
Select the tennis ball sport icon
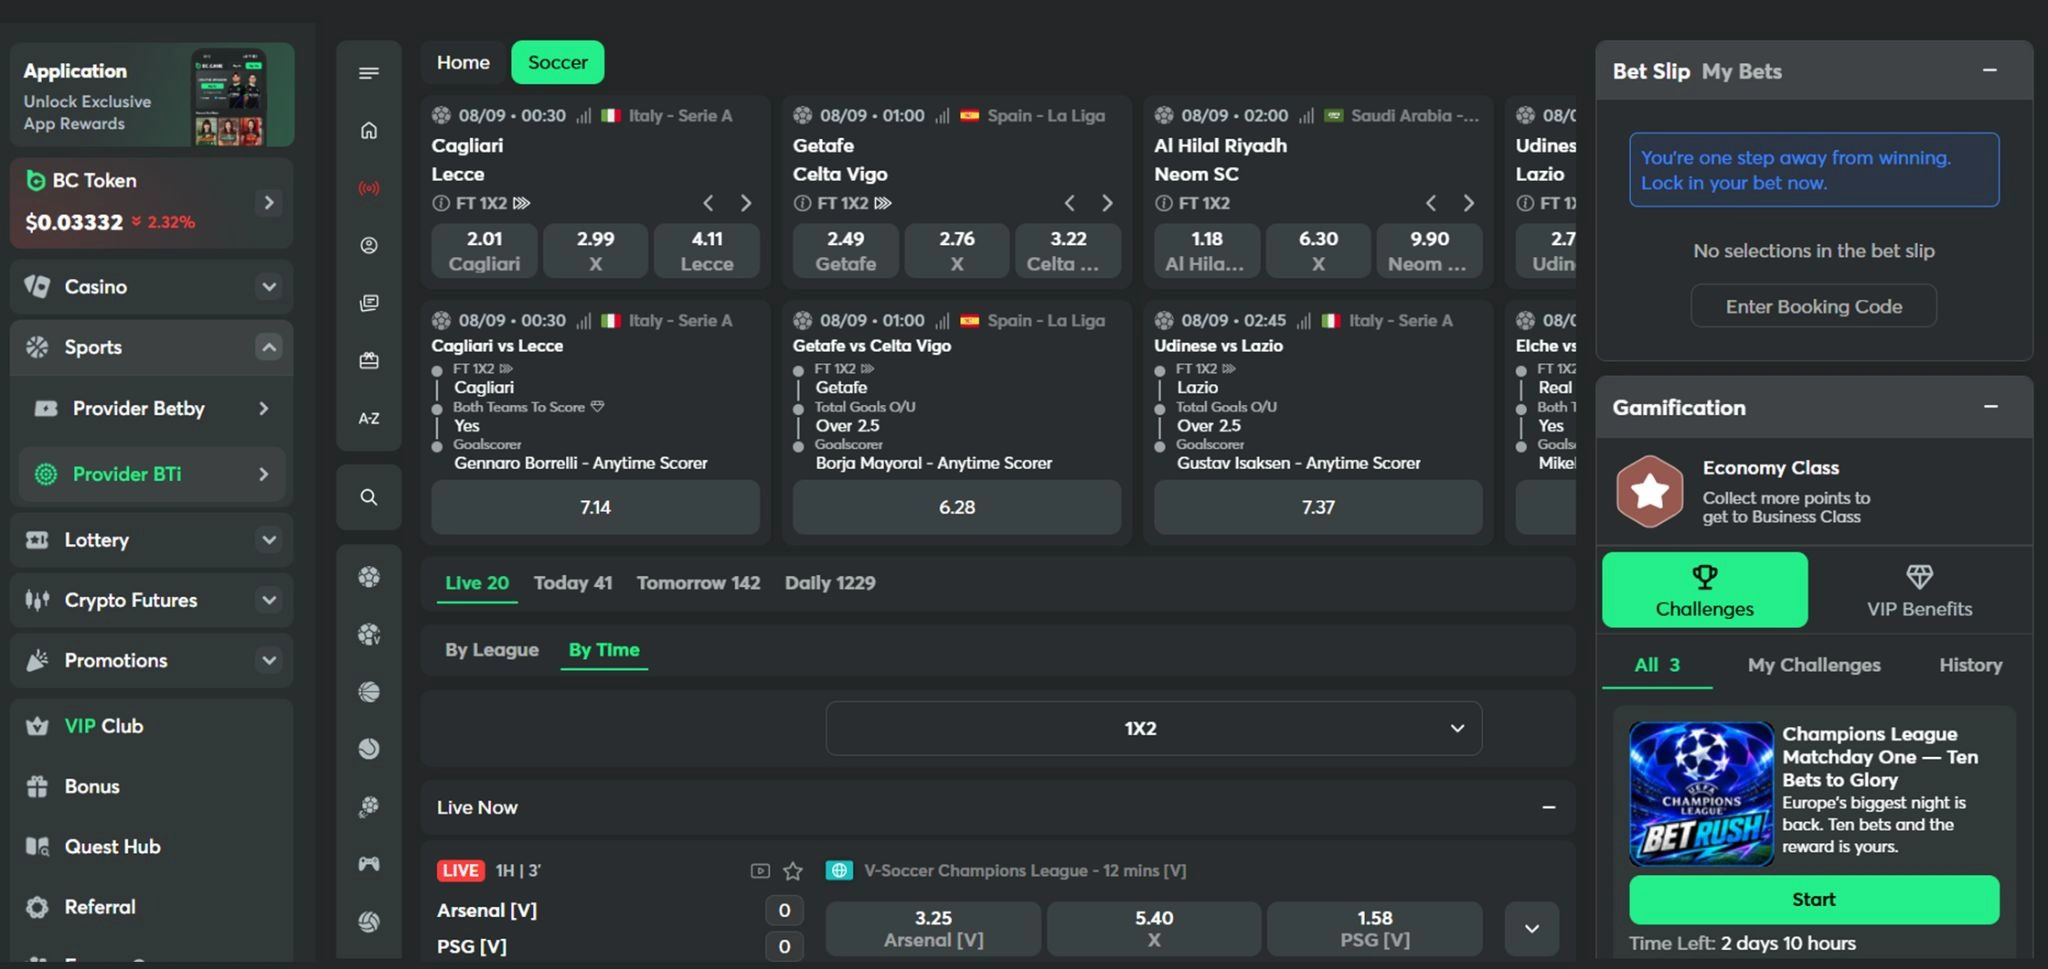coord(369,749)
